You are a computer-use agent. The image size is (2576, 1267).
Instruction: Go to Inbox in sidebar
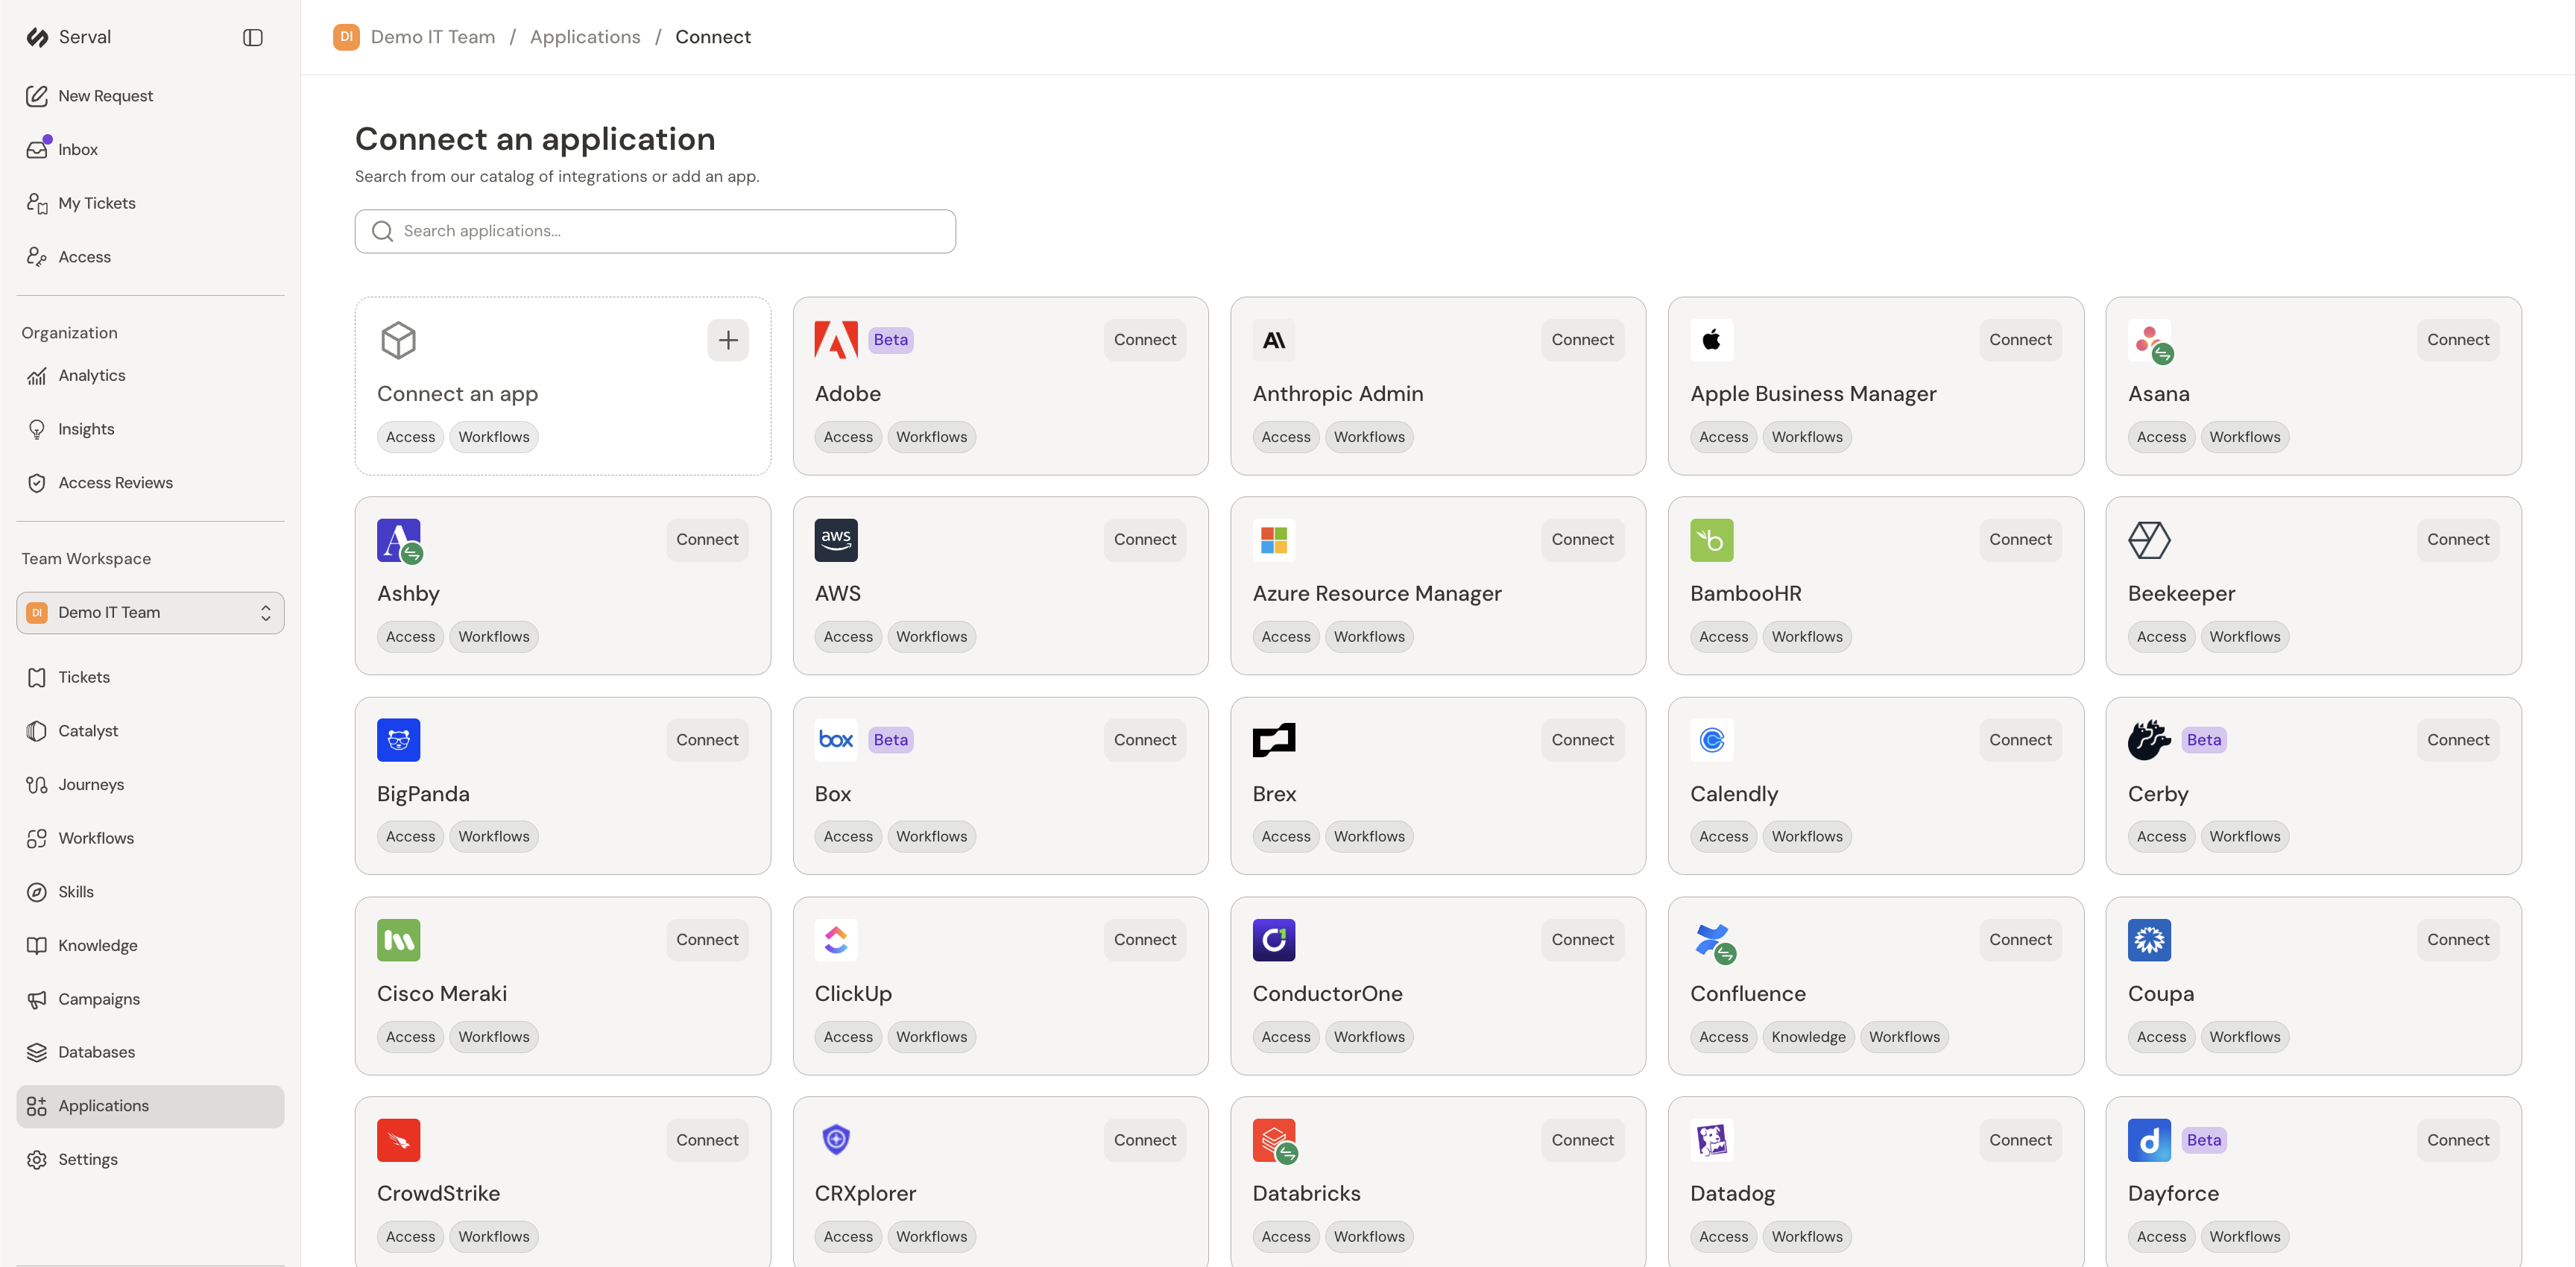point(150,149)
